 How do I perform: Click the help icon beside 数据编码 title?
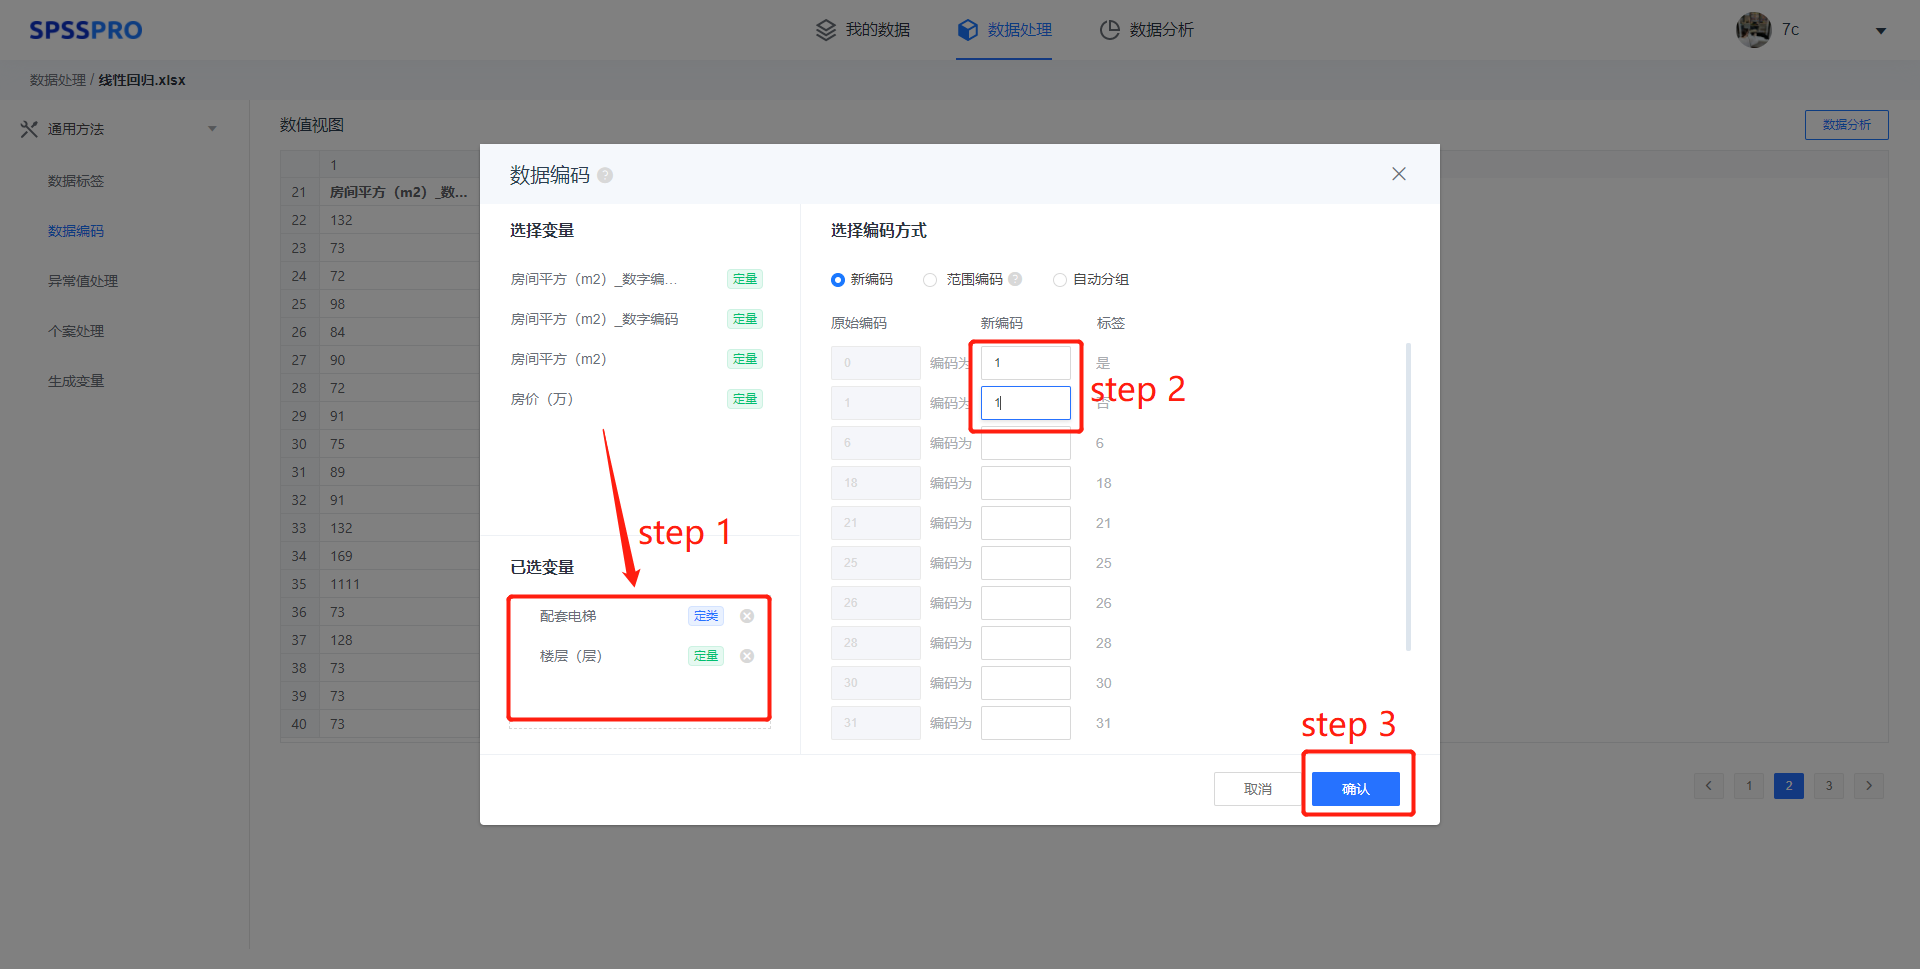[605, 176]
